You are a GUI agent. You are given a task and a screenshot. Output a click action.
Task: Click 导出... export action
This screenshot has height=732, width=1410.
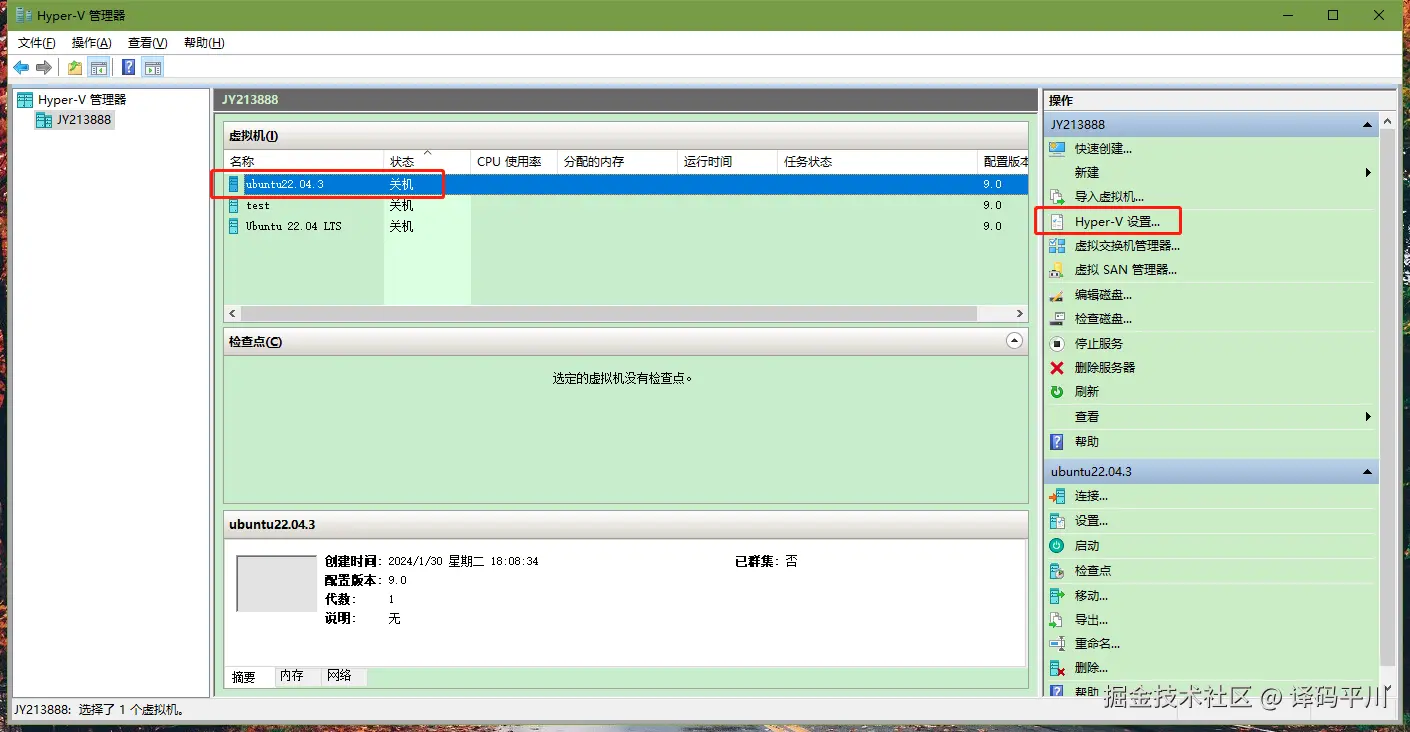click(1091, 620)
